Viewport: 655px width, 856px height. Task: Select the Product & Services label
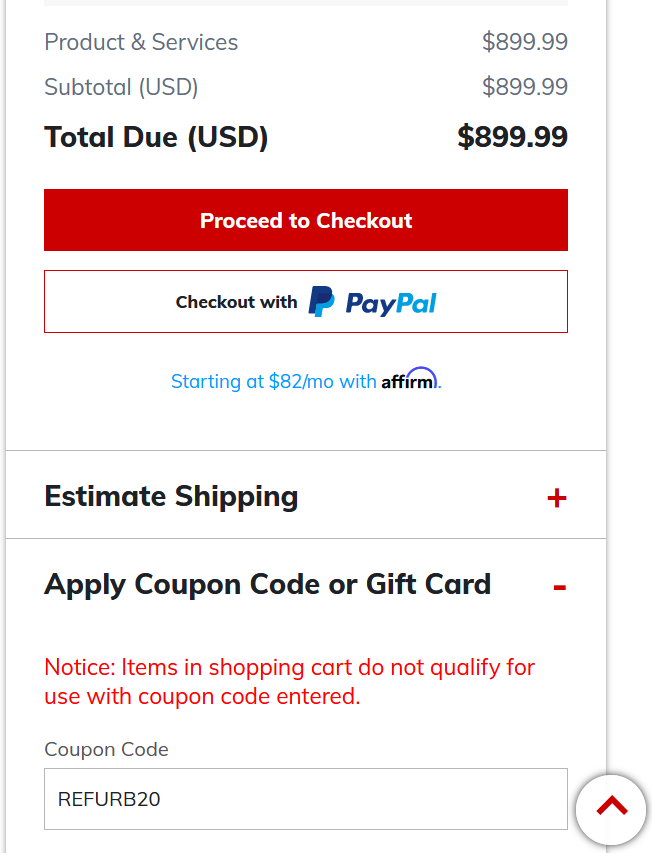(141, 42)
